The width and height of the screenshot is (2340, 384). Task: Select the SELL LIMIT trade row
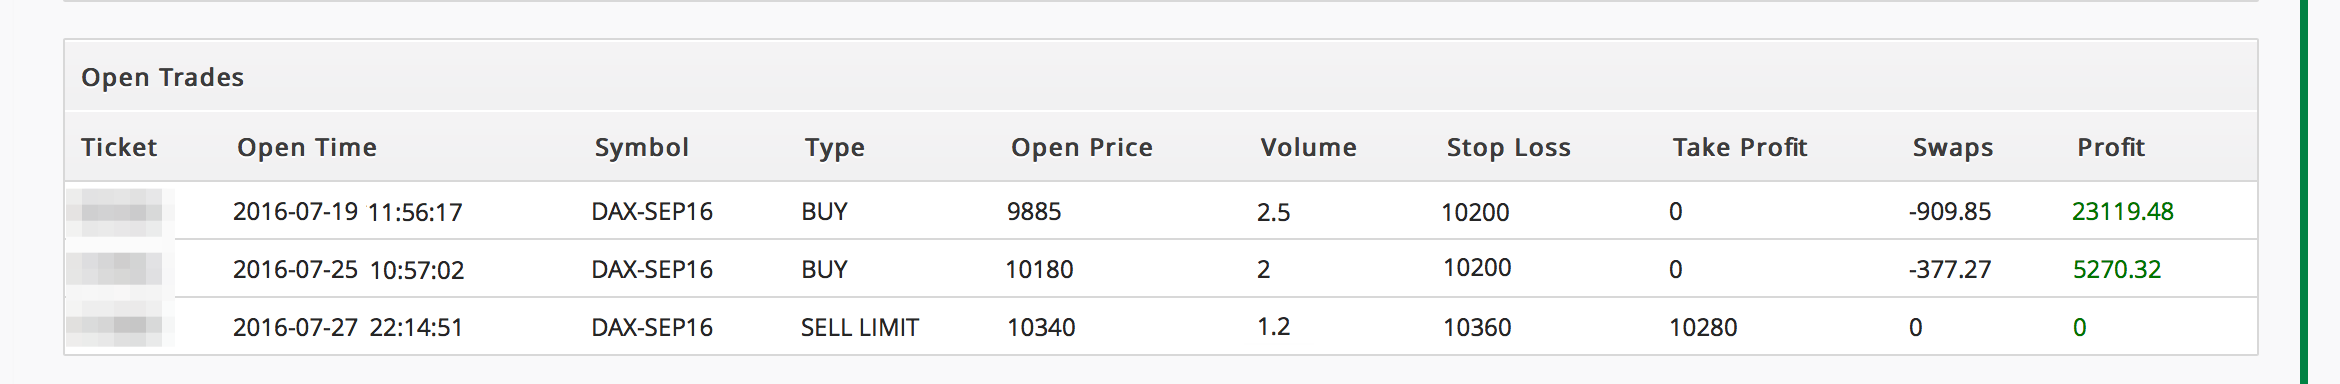click(x=1161, y=327)
